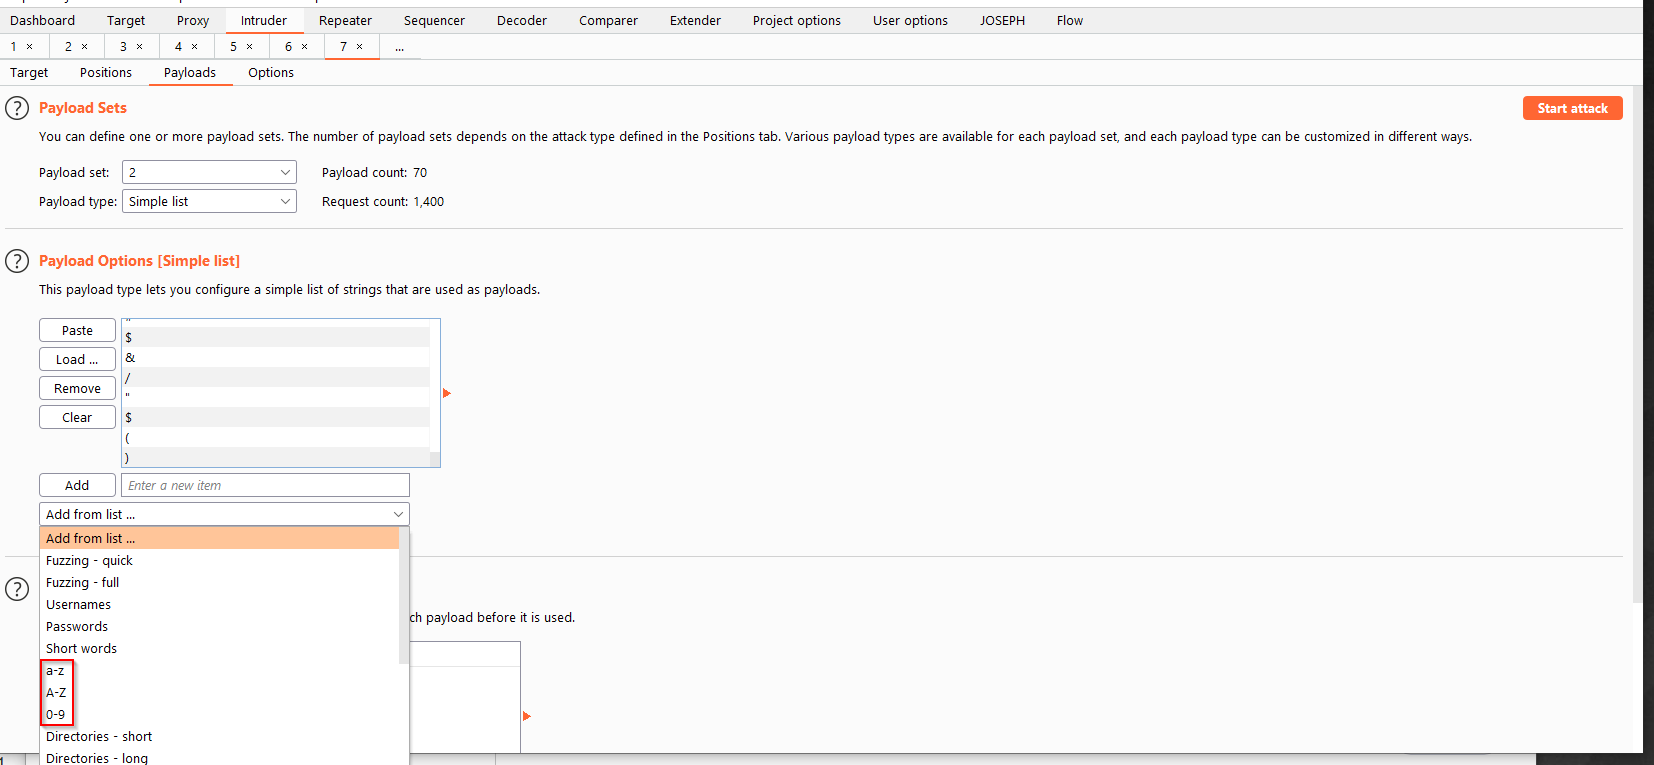Open User options tab
Screen dimensions: 1654x765
(x=910, y=21)
